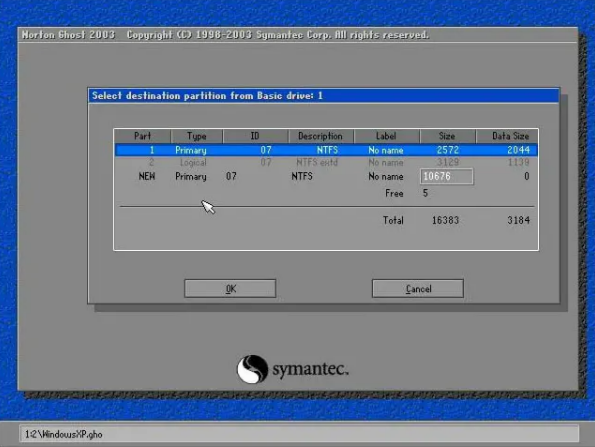
Task: Click the Label column header
Action: [x=386, y=136]
